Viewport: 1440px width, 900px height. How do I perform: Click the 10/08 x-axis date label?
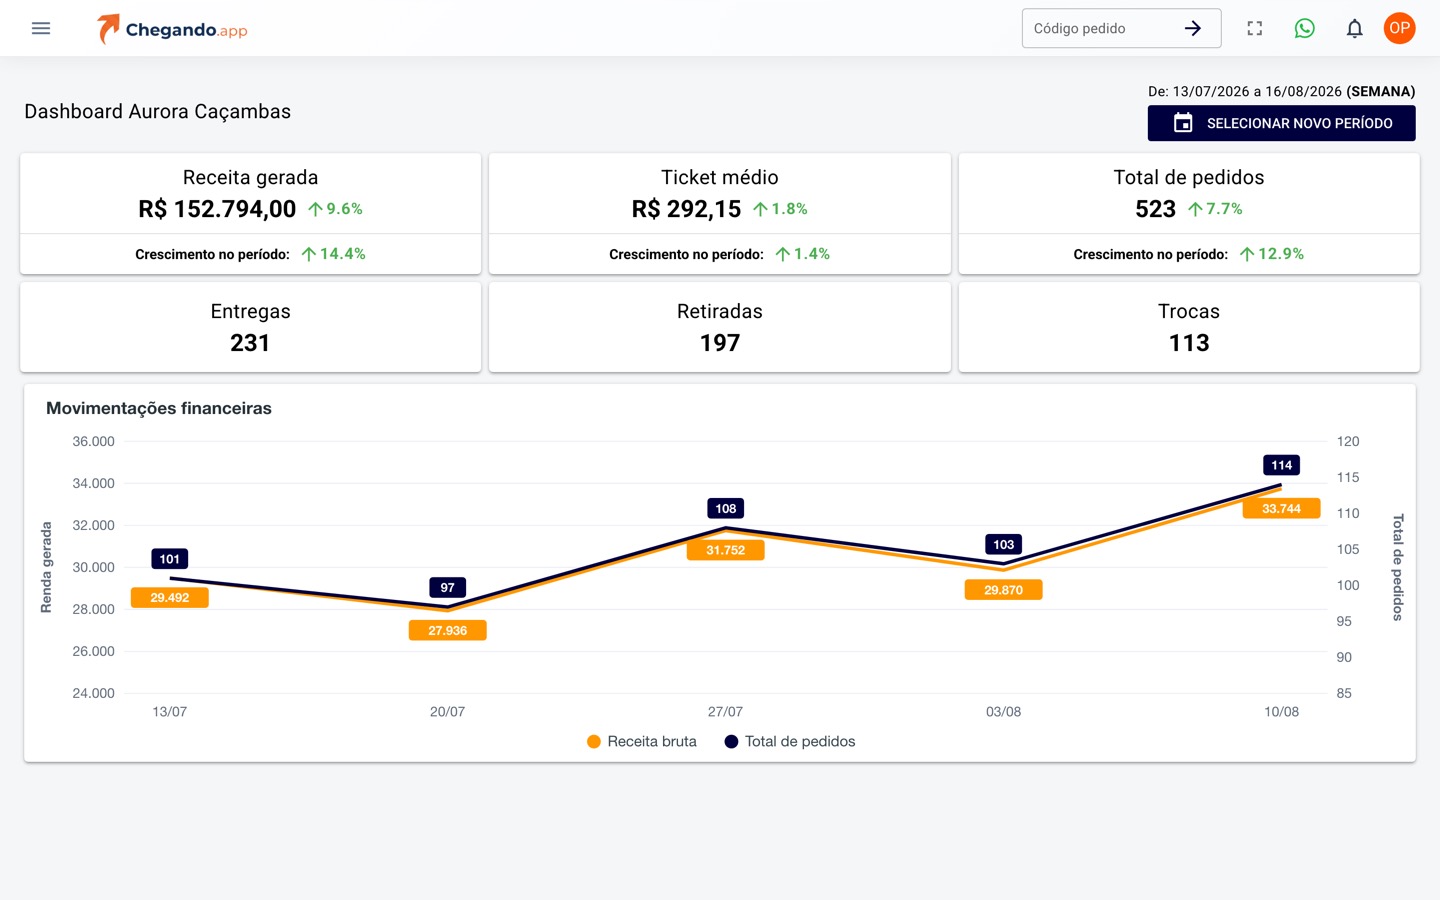click(1281, 712)
